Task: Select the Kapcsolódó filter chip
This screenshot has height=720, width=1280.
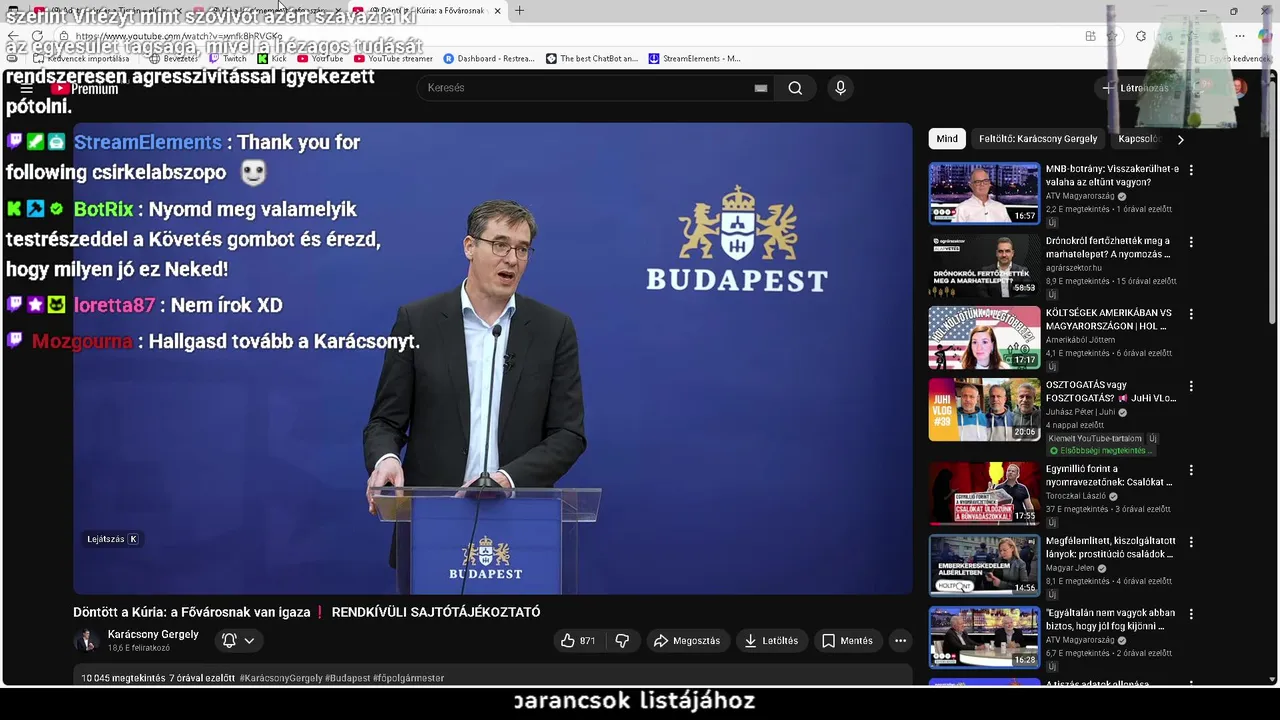Action: tap(1138, 139)
